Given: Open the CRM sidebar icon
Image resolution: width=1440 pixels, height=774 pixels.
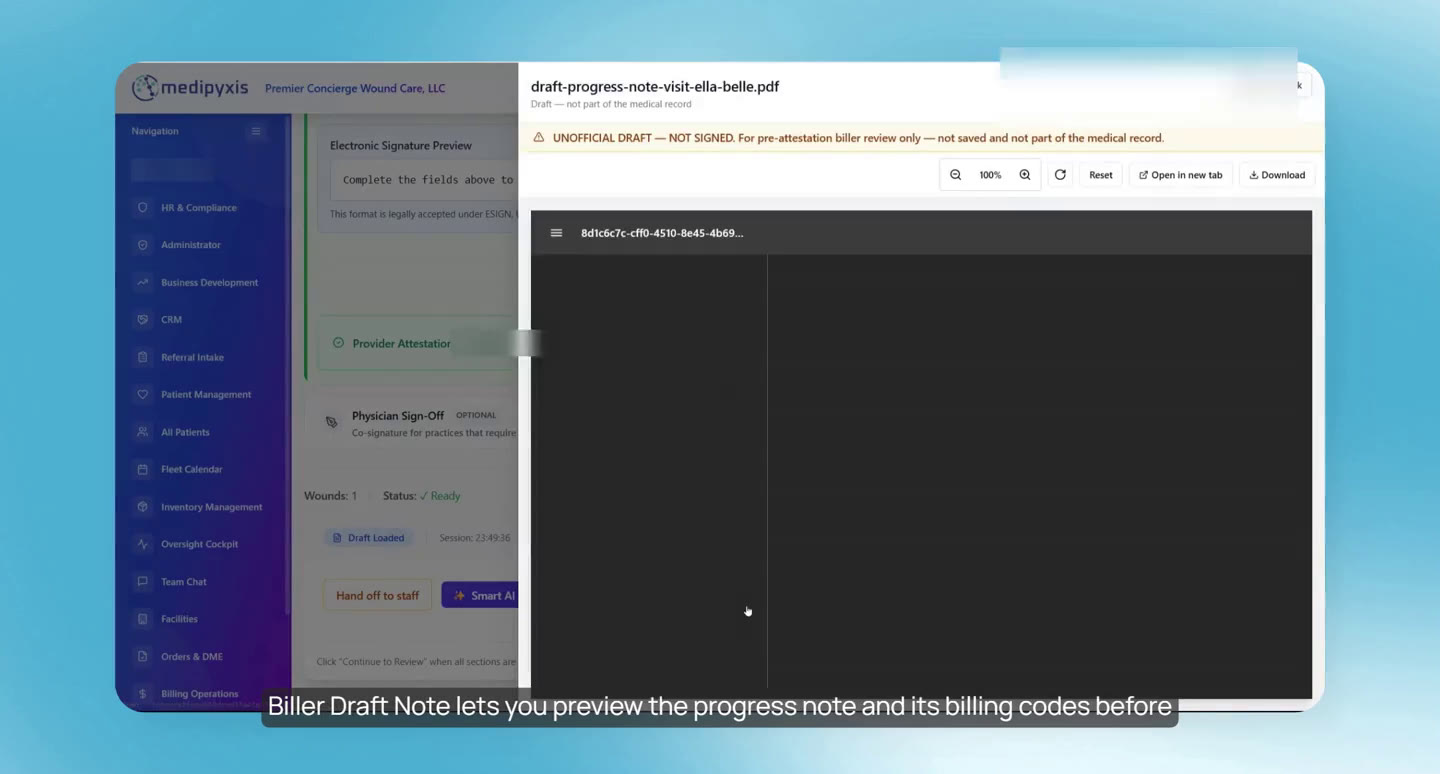Looking at the screenshot, I should click(x=142, y=320).
